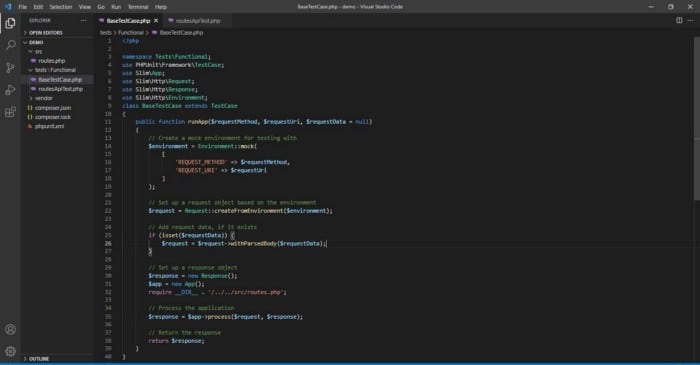Click '/../../src/routes.php' string on line 32
This screenshot has height=365, width=700.
tap(246, 292)
